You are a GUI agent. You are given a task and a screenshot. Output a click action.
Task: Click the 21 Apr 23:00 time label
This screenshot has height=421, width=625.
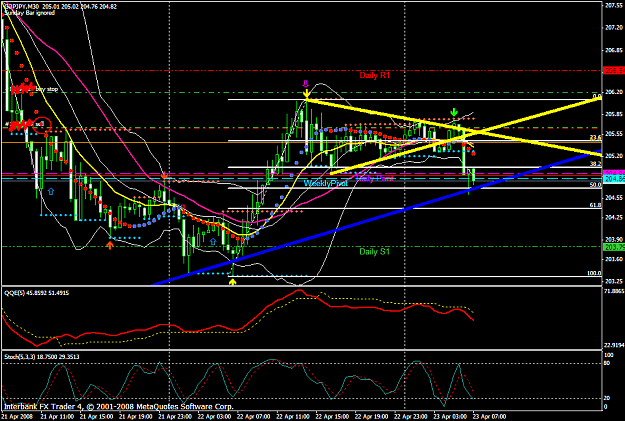175,416
